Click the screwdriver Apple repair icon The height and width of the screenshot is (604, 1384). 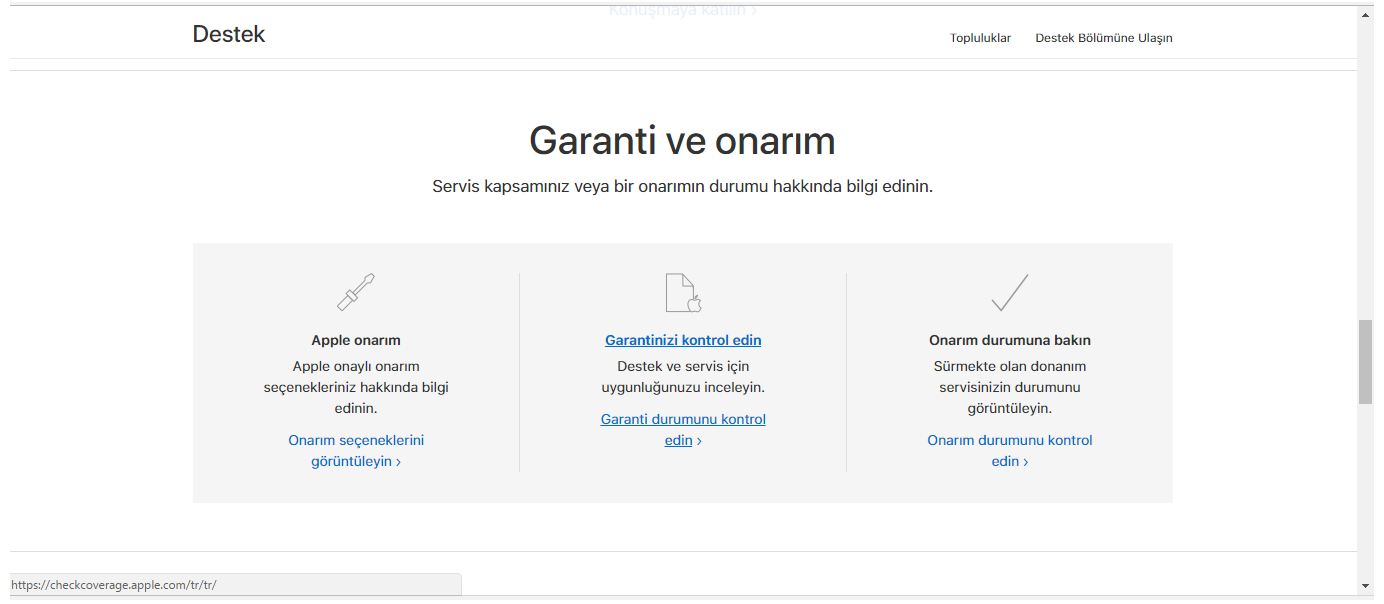[x=356, y=292]
